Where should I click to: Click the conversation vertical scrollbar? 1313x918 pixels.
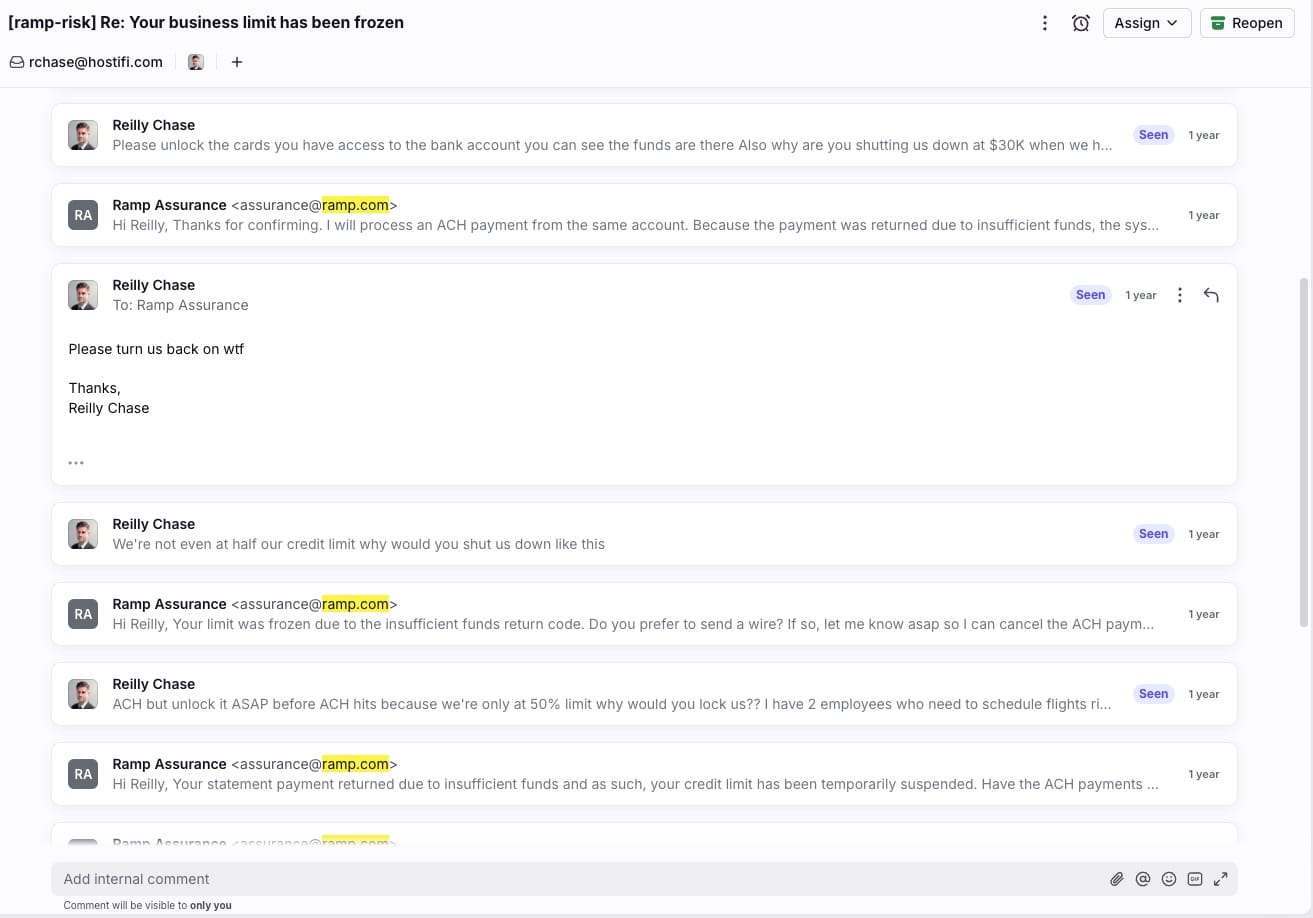tap(1303, 452)
